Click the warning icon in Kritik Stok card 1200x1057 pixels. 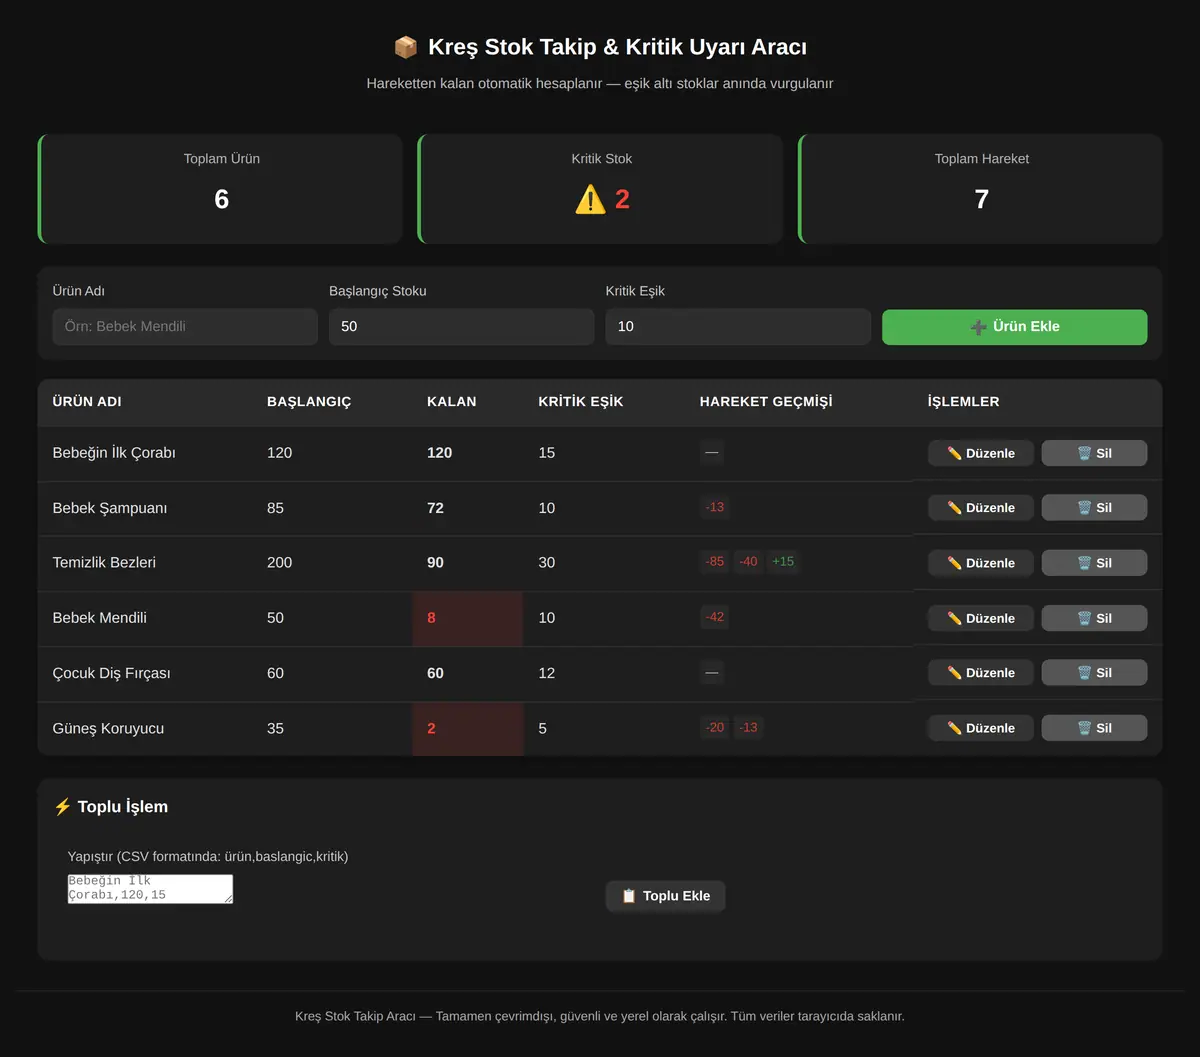[x=590, y=200]
